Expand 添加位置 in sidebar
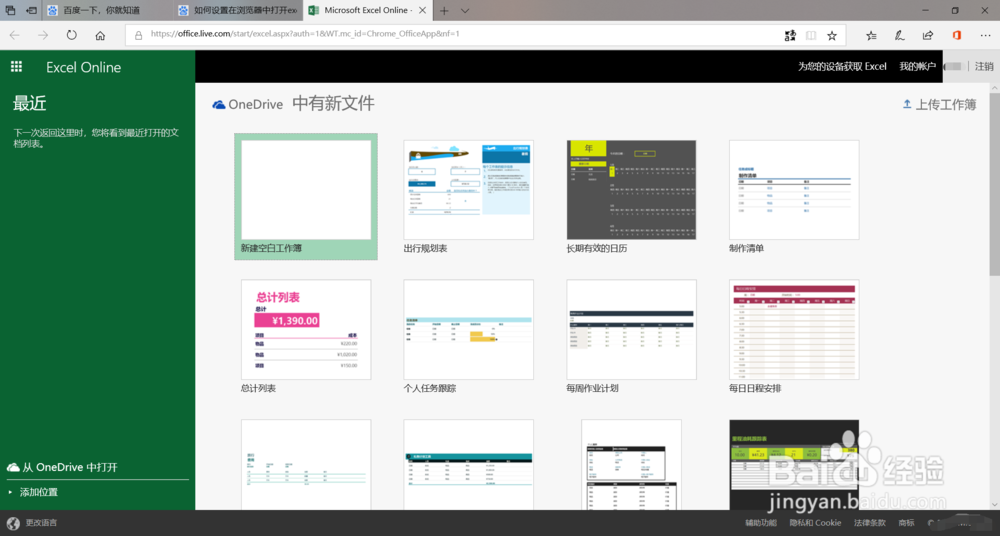Screen dimensions: 1000x536 coord(33,492)
